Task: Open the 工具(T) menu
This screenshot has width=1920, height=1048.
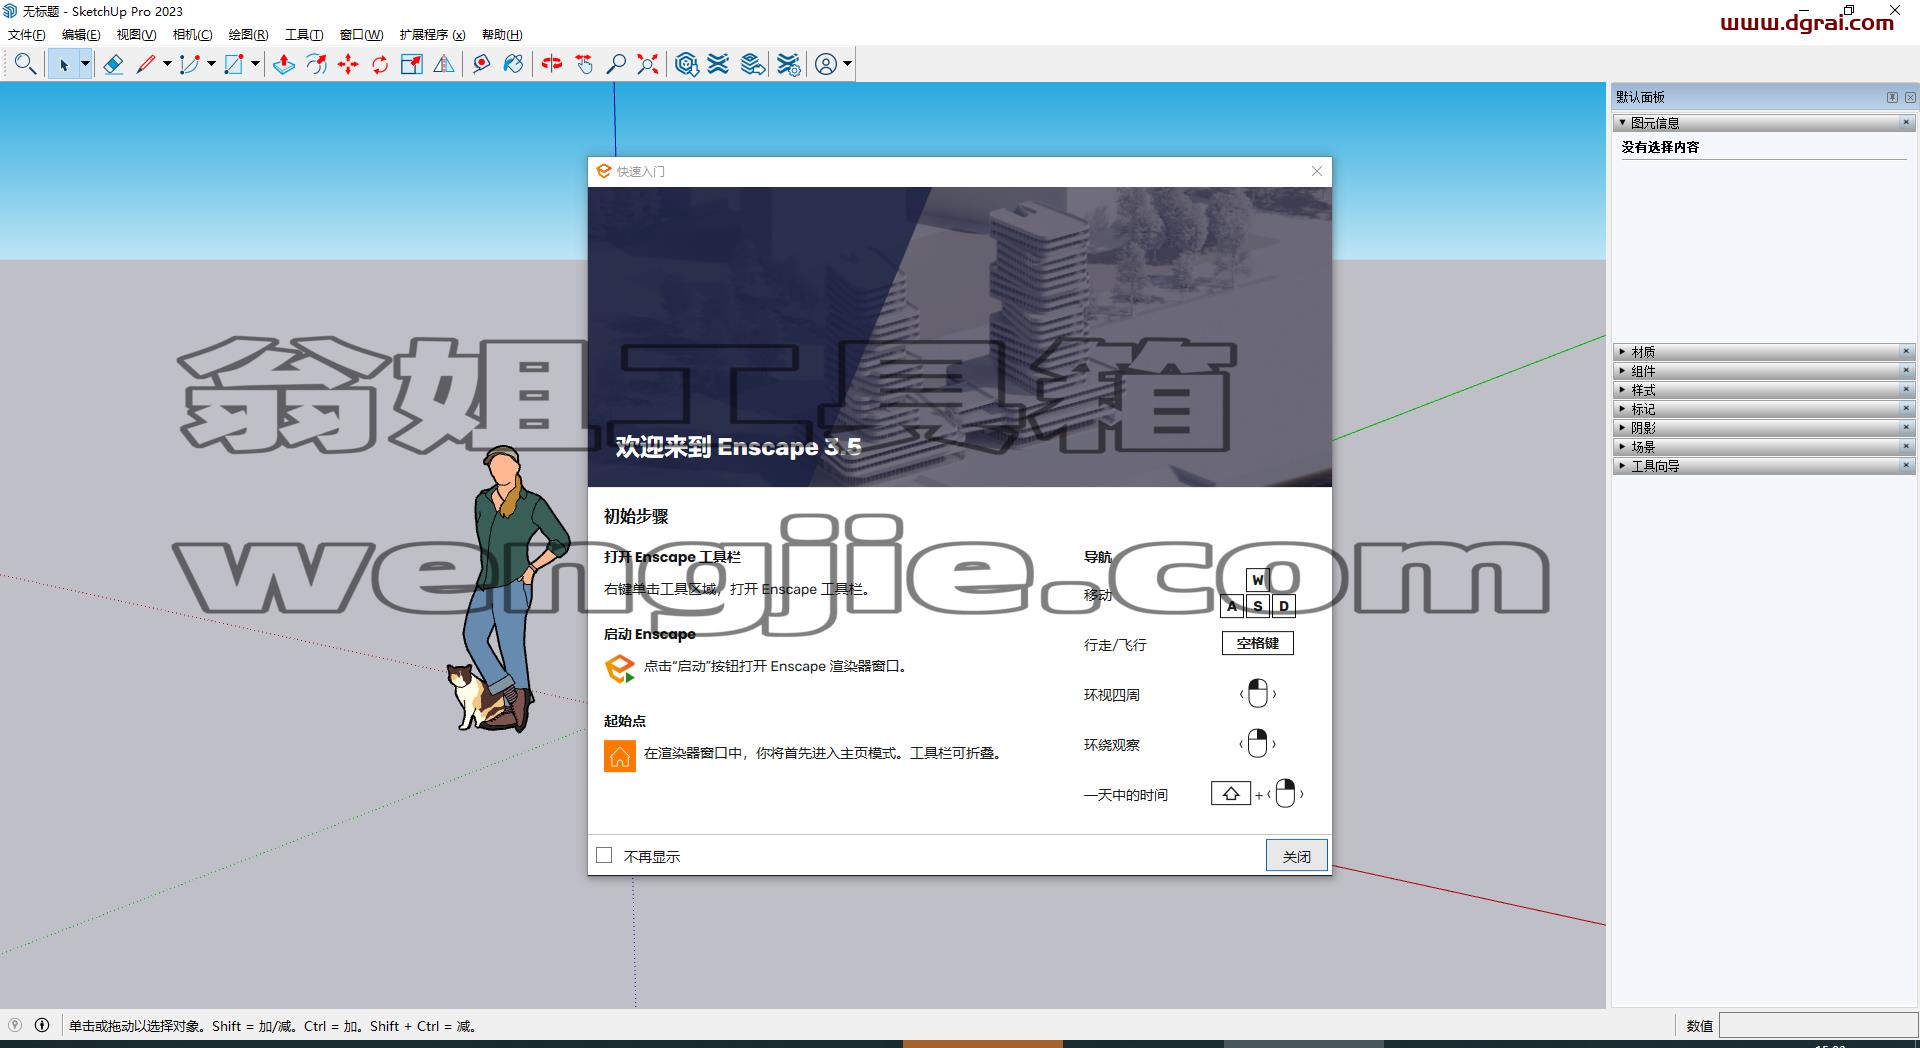Action: (x=304, y=35)
